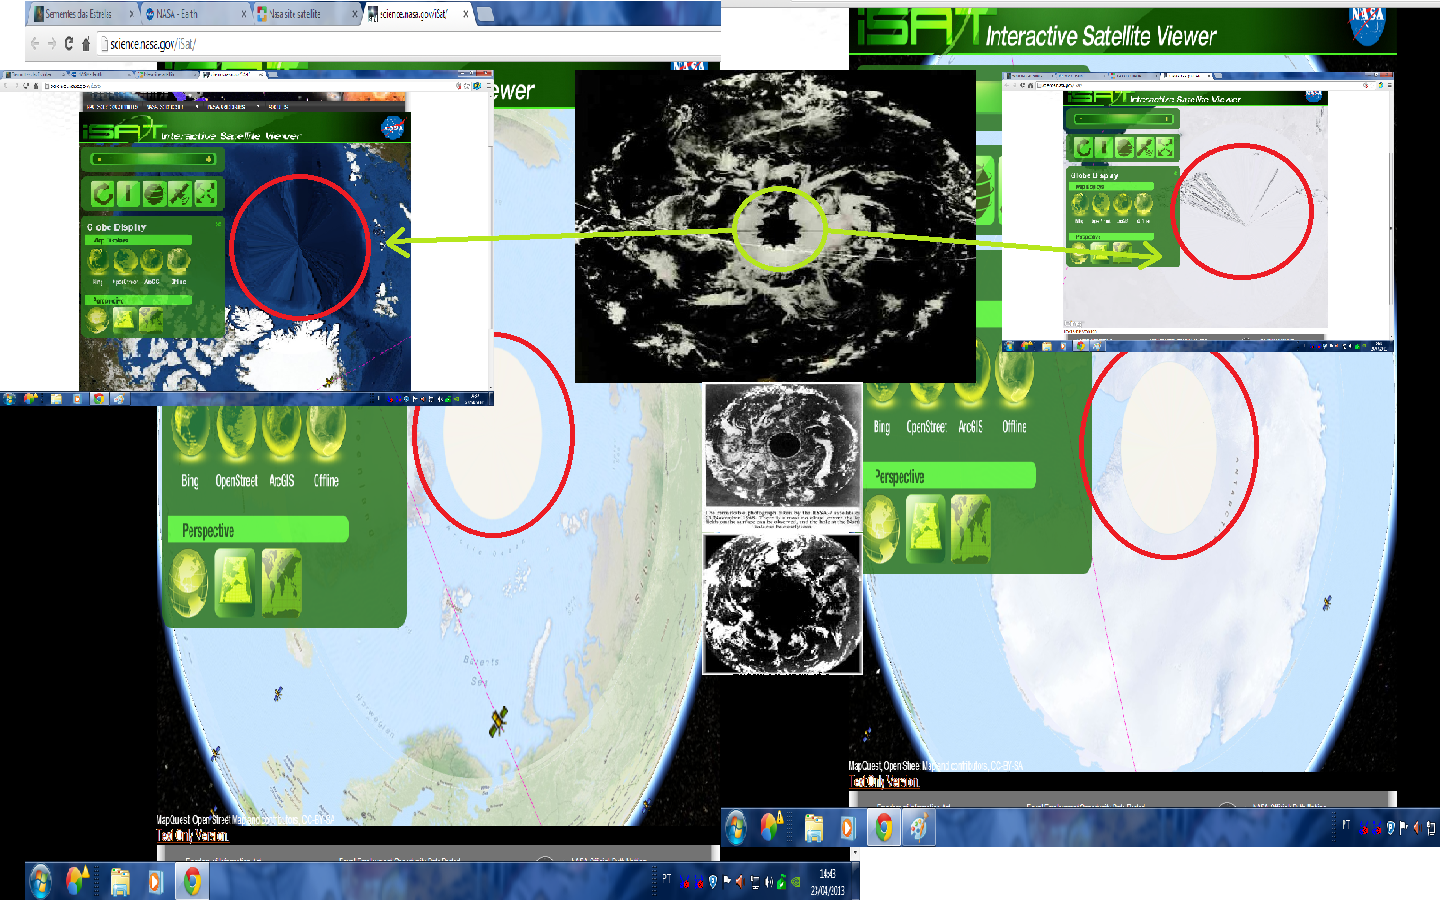
Task: Choose the flat world map perspective in the bottom-left viewer
Action: 281,584
